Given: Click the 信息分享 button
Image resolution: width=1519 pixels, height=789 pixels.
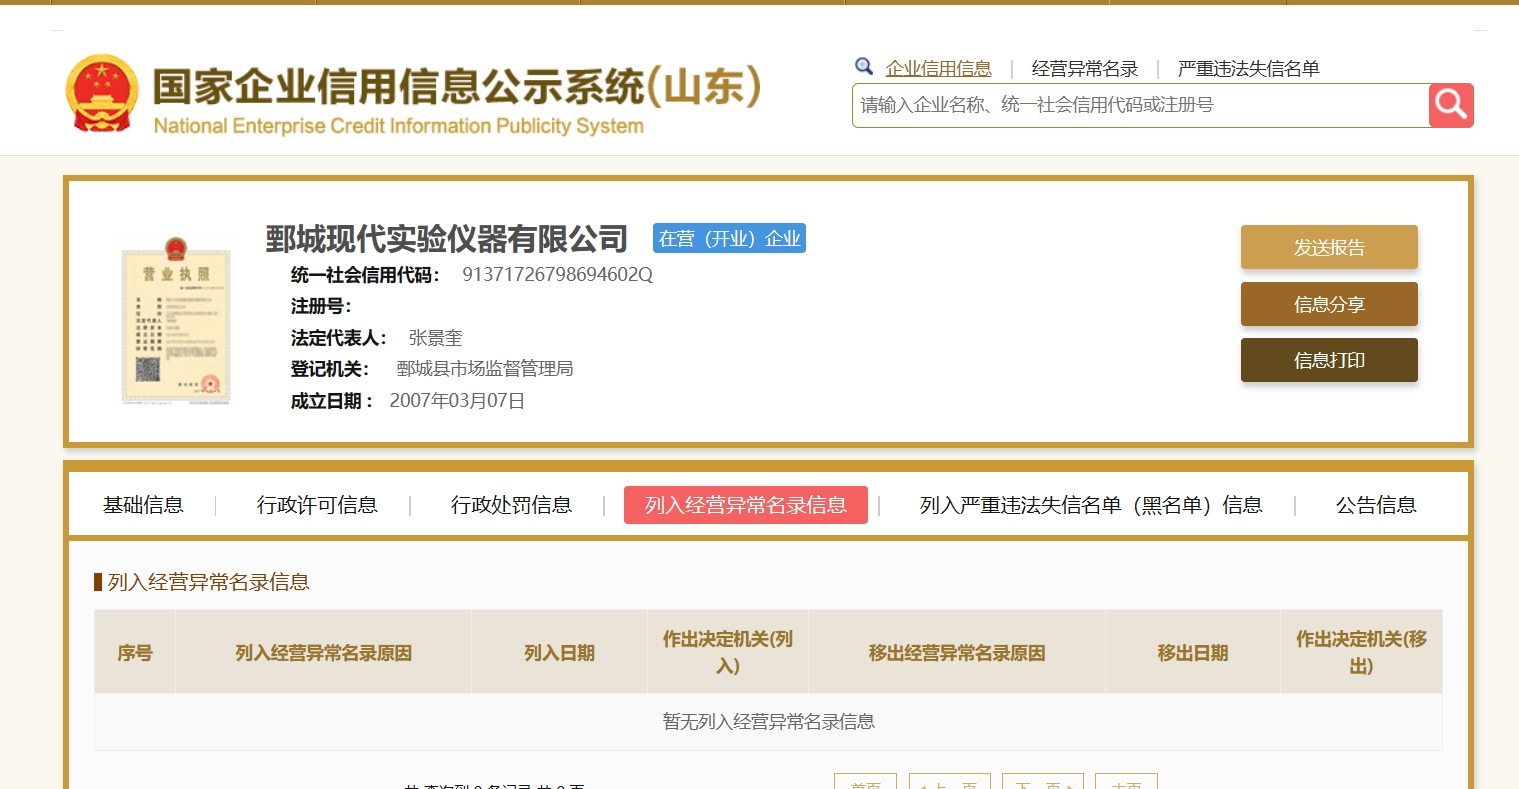Looking at the screenshot, I should point(1329,304).
